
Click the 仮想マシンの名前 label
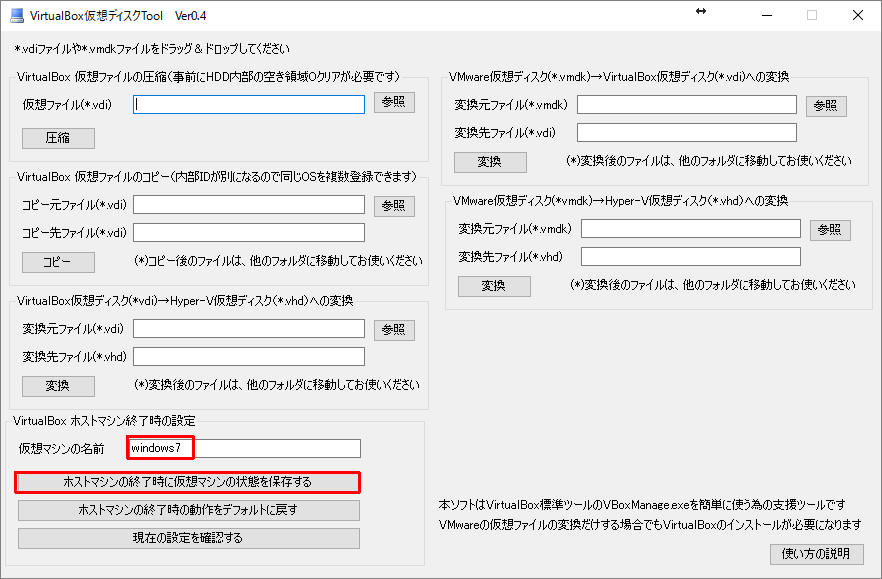(61, 448)
